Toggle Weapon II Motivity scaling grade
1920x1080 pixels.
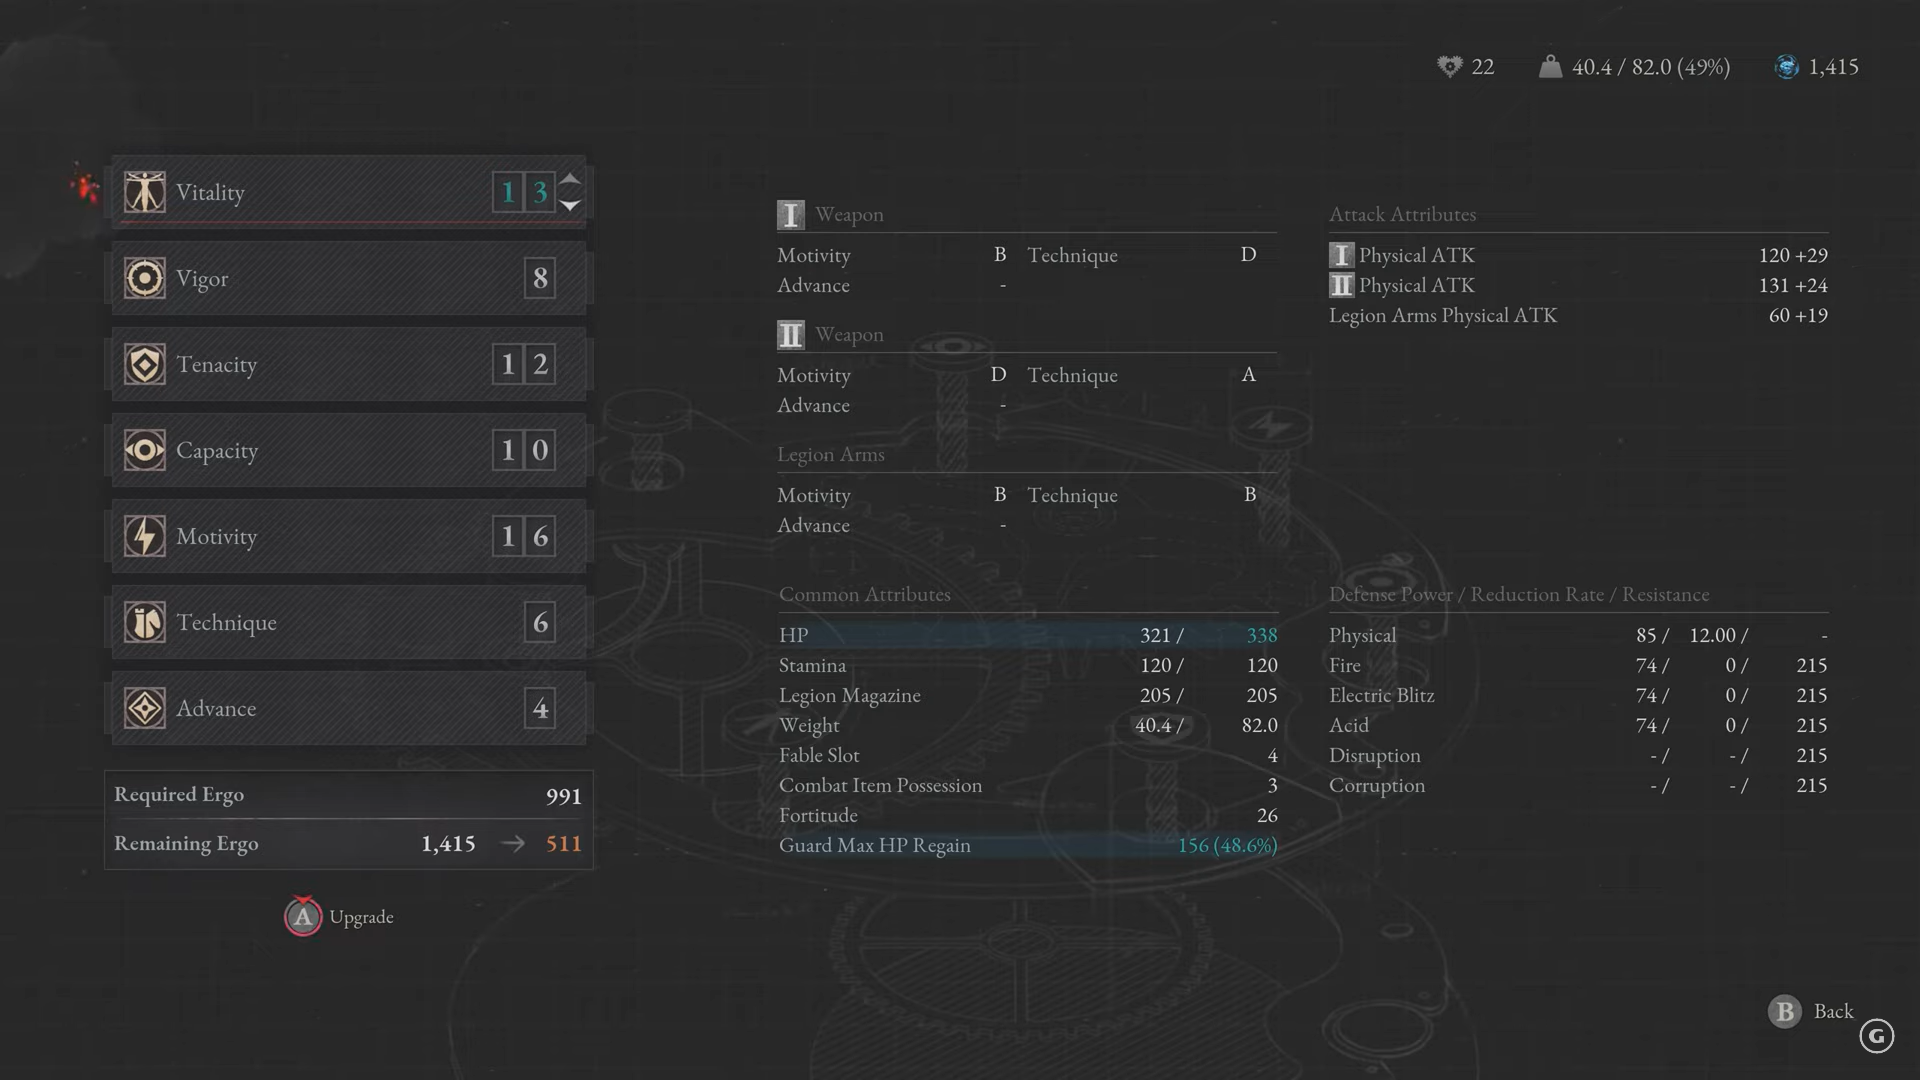[x=998, y=375]
